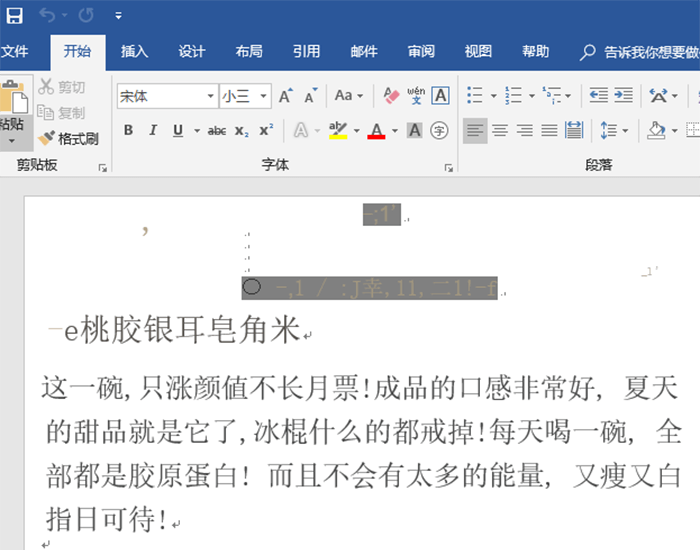Click the 告诉我你想要做 search box
The image size is (700, 550).
click(x=650, y=52)
